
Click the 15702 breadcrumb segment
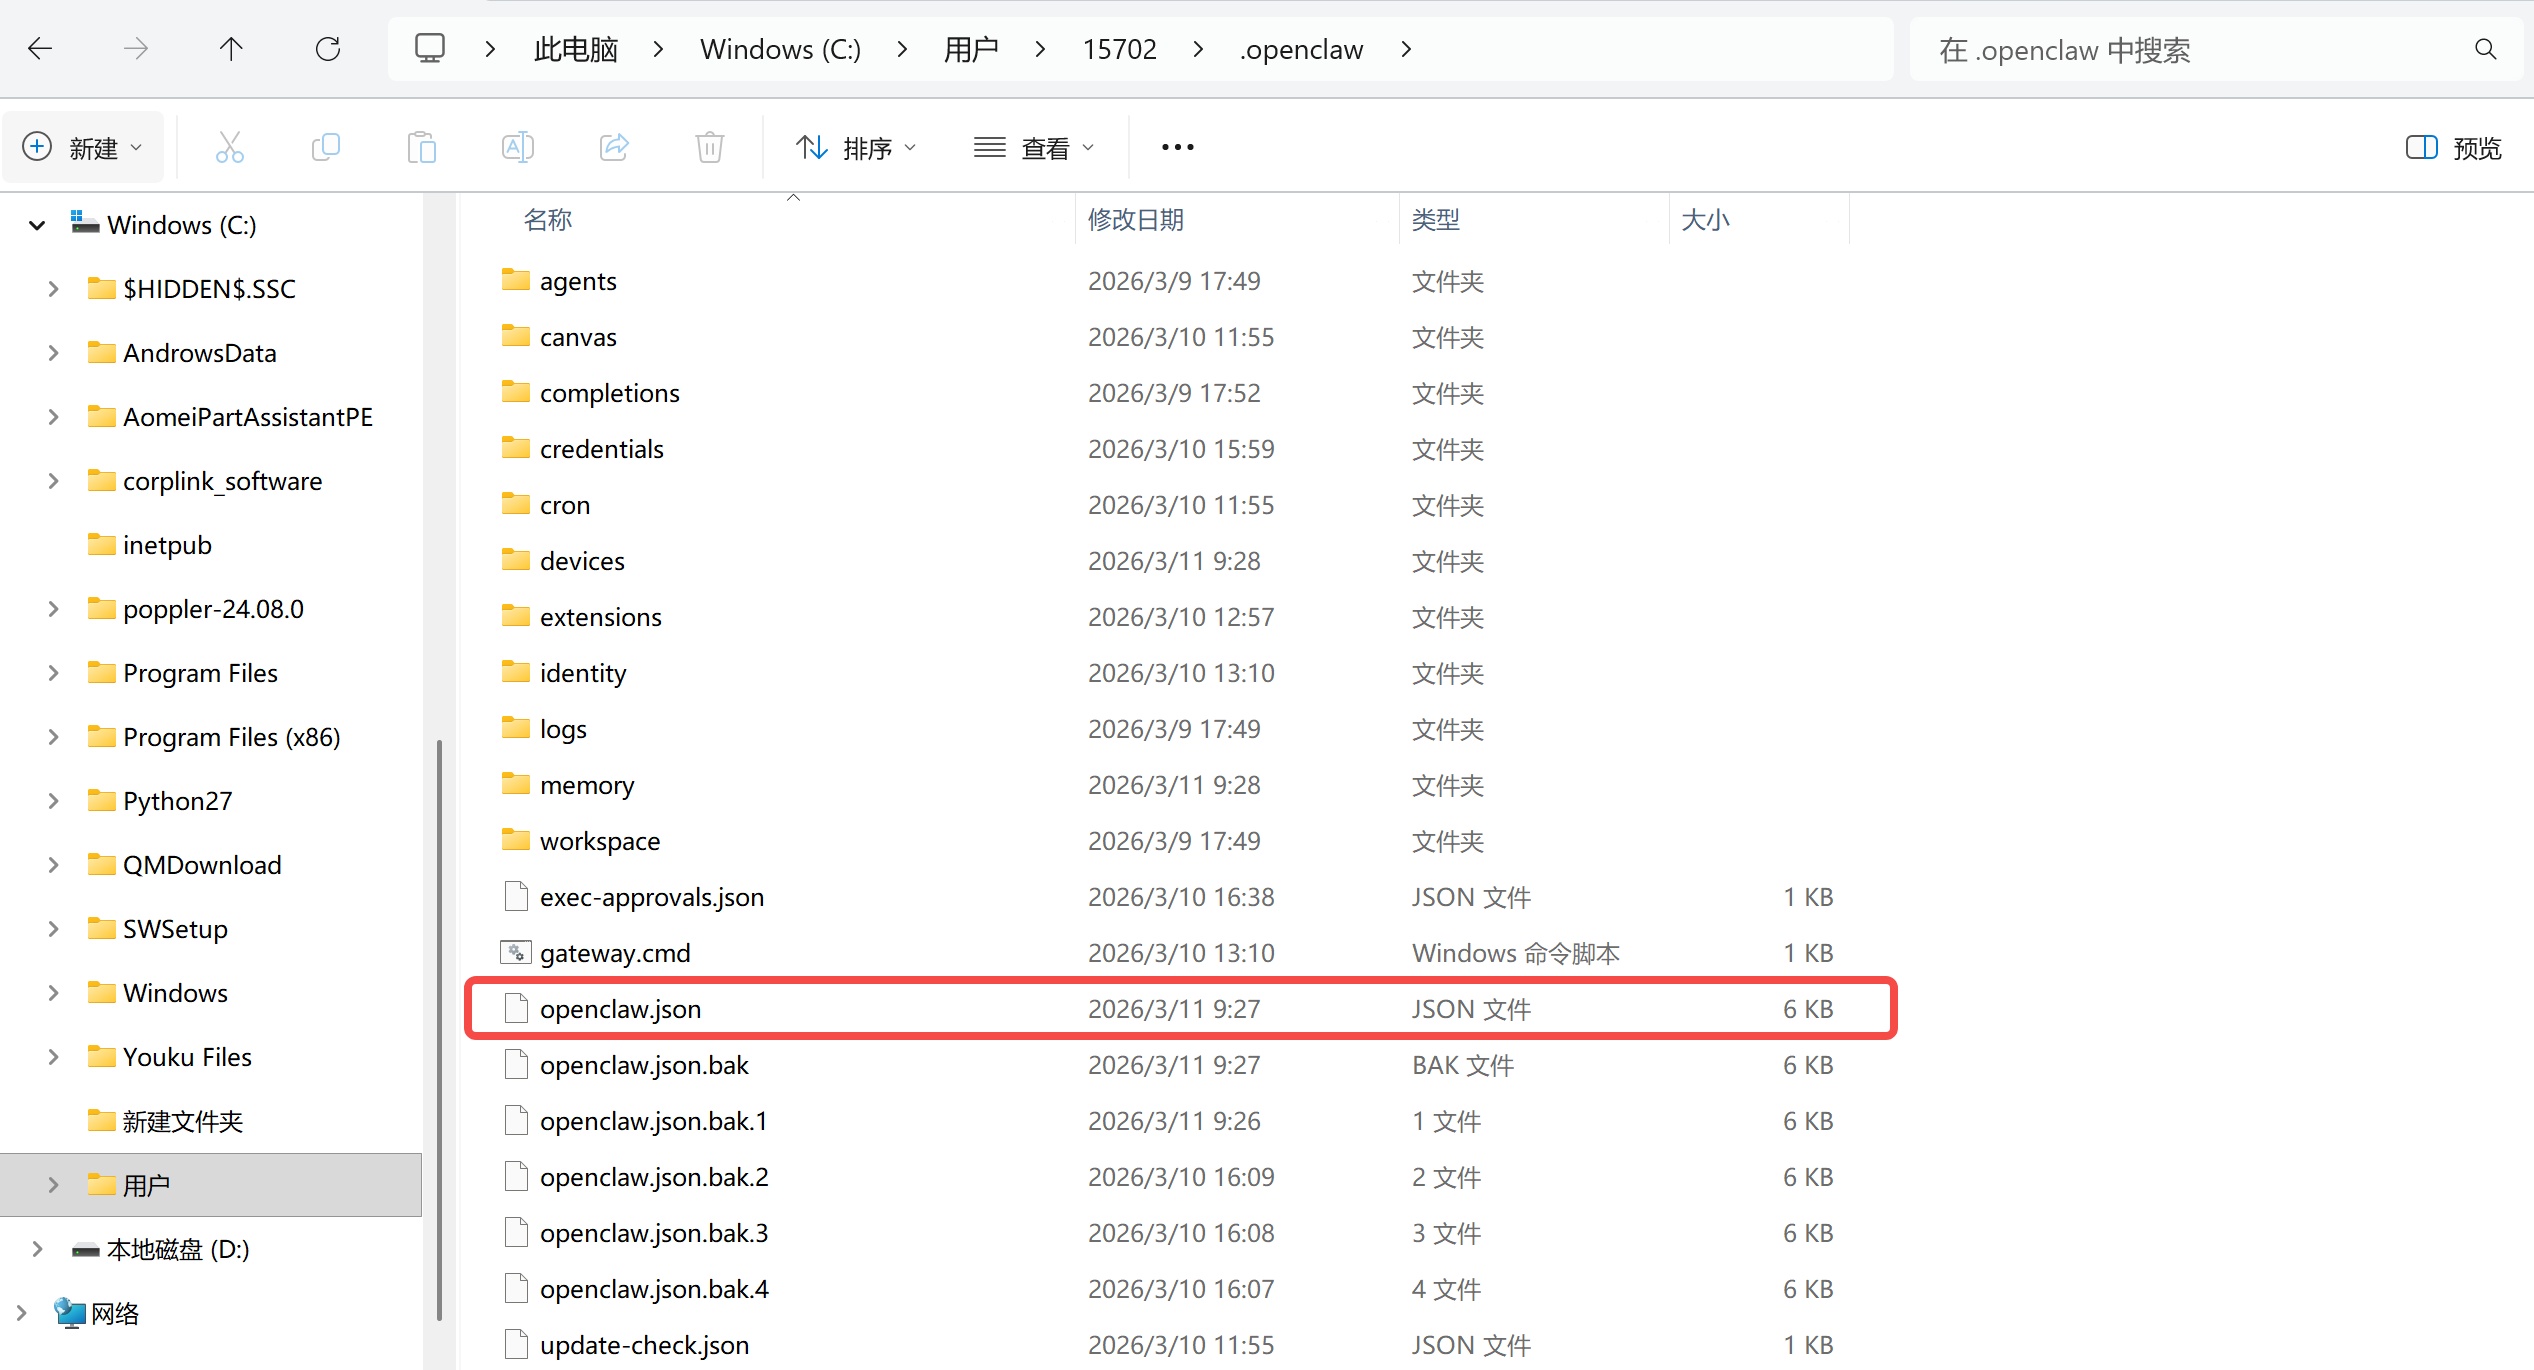click(x=1119, y=49)
